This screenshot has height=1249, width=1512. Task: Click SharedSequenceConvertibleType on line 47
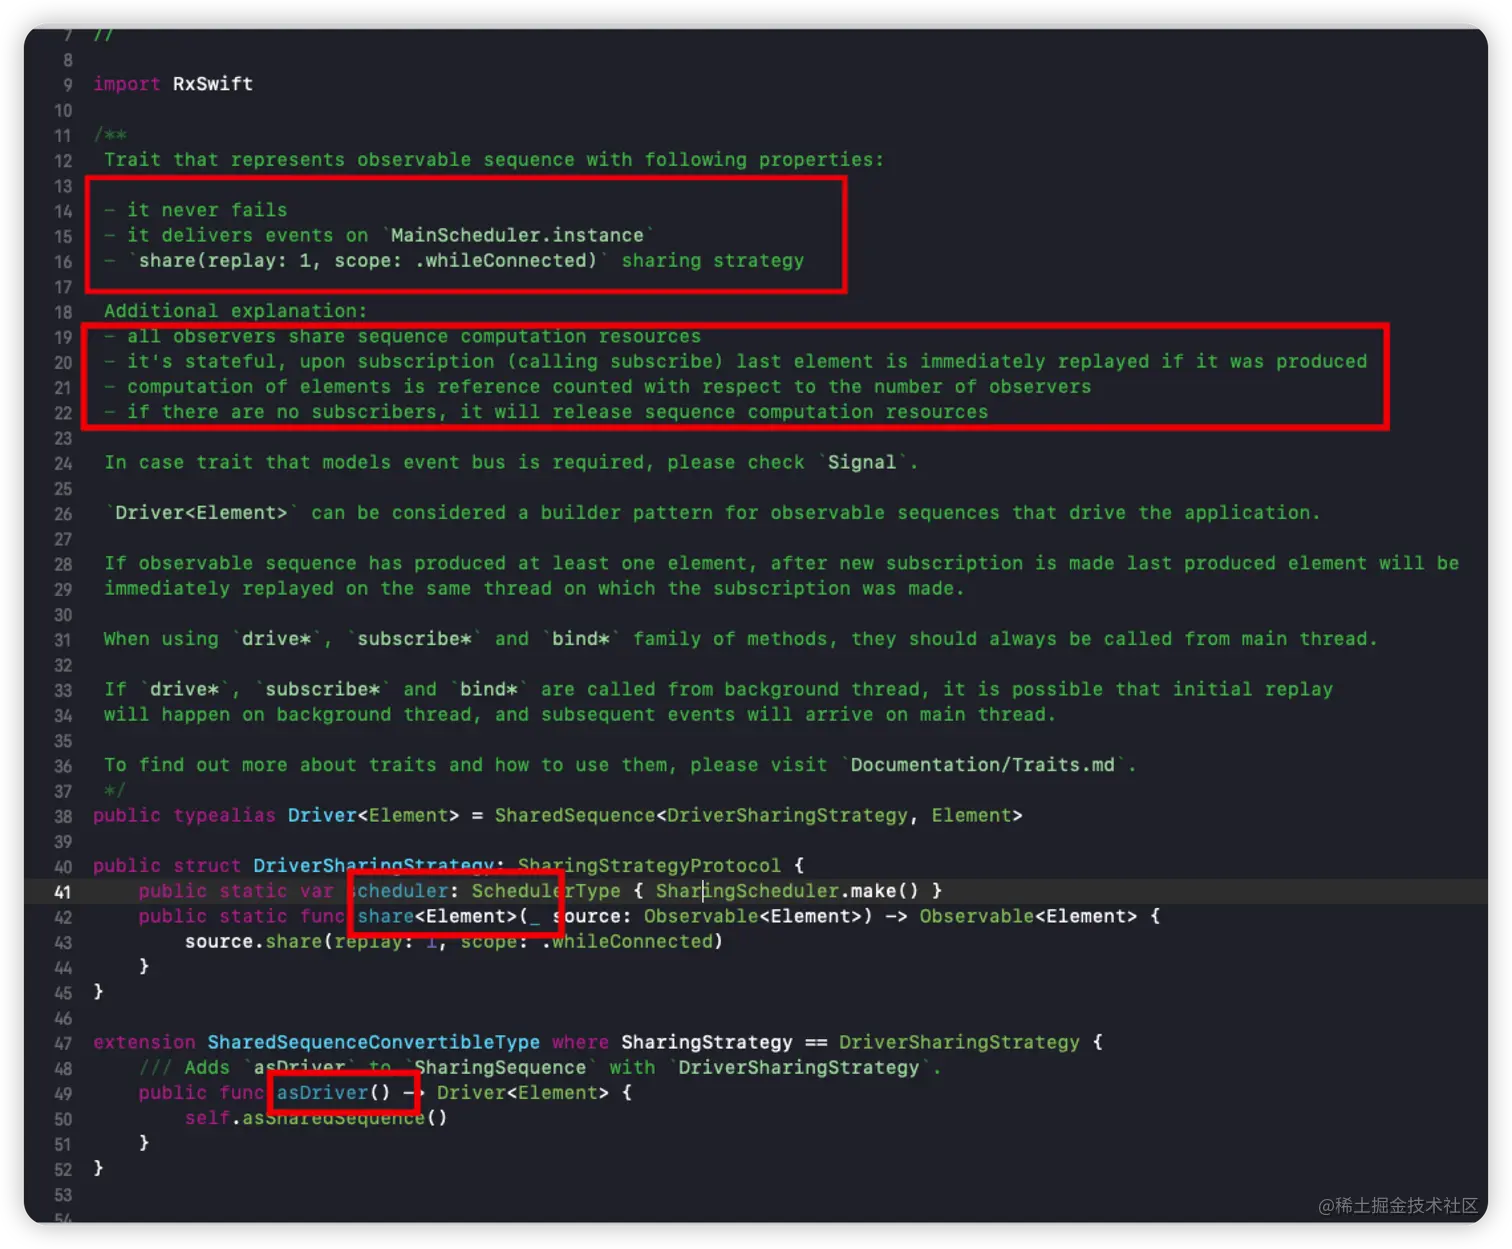(x=374, y=1042)
